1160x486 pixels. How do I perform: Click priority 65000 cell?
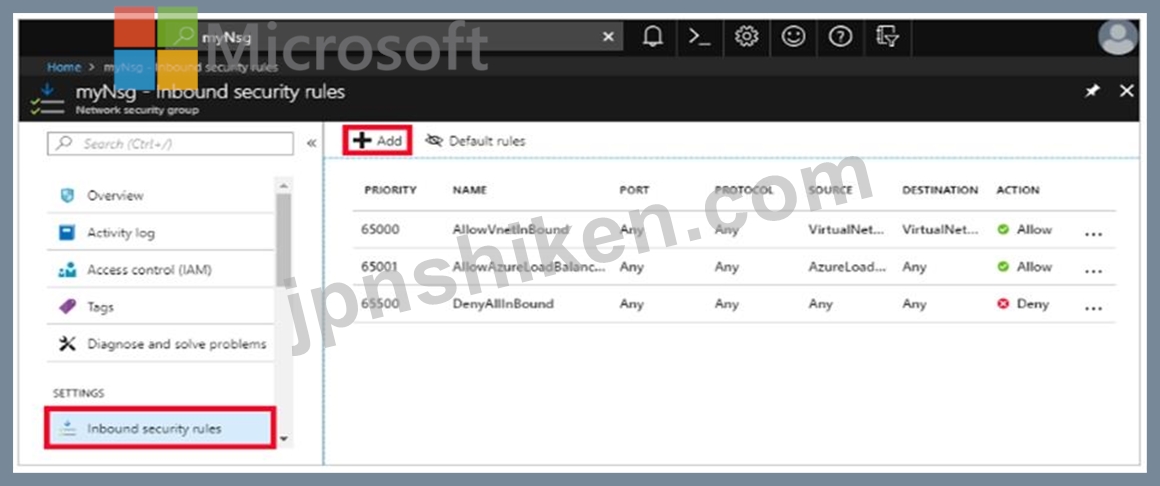click(x=380, y=229)
